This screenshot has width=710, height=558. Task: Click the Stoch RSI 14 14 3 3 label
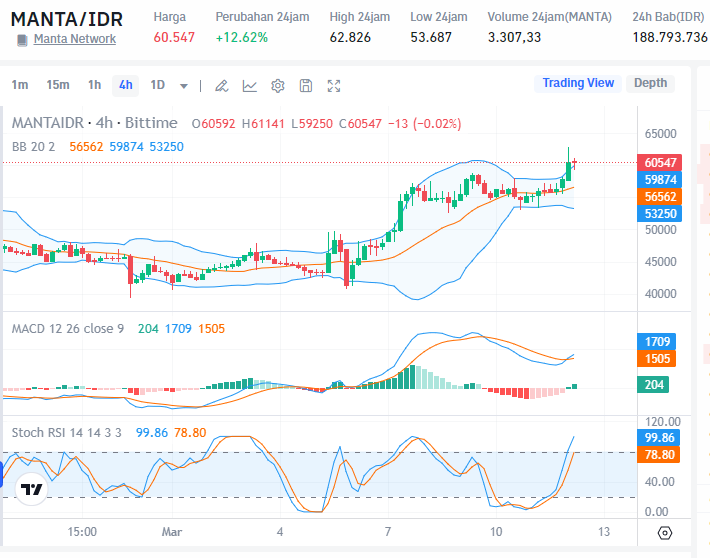point(67,433)
